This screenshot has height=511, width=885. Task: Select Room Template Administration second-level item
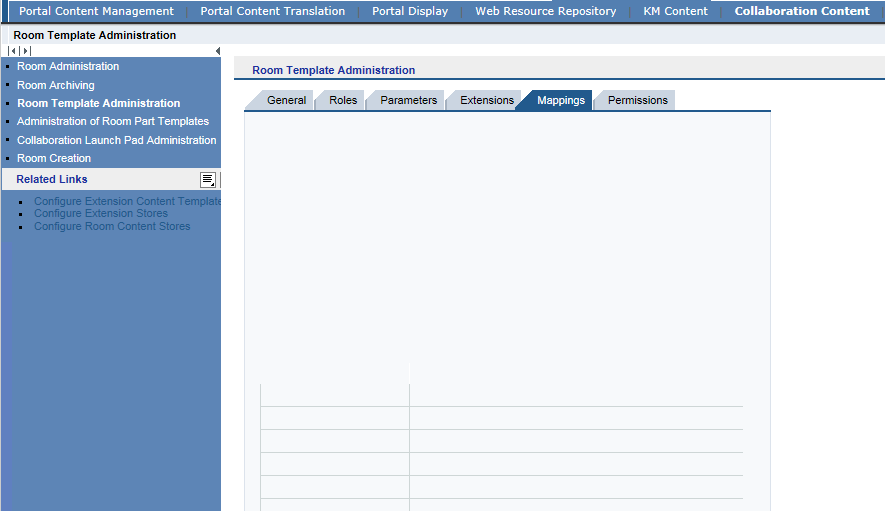point(95,35)
